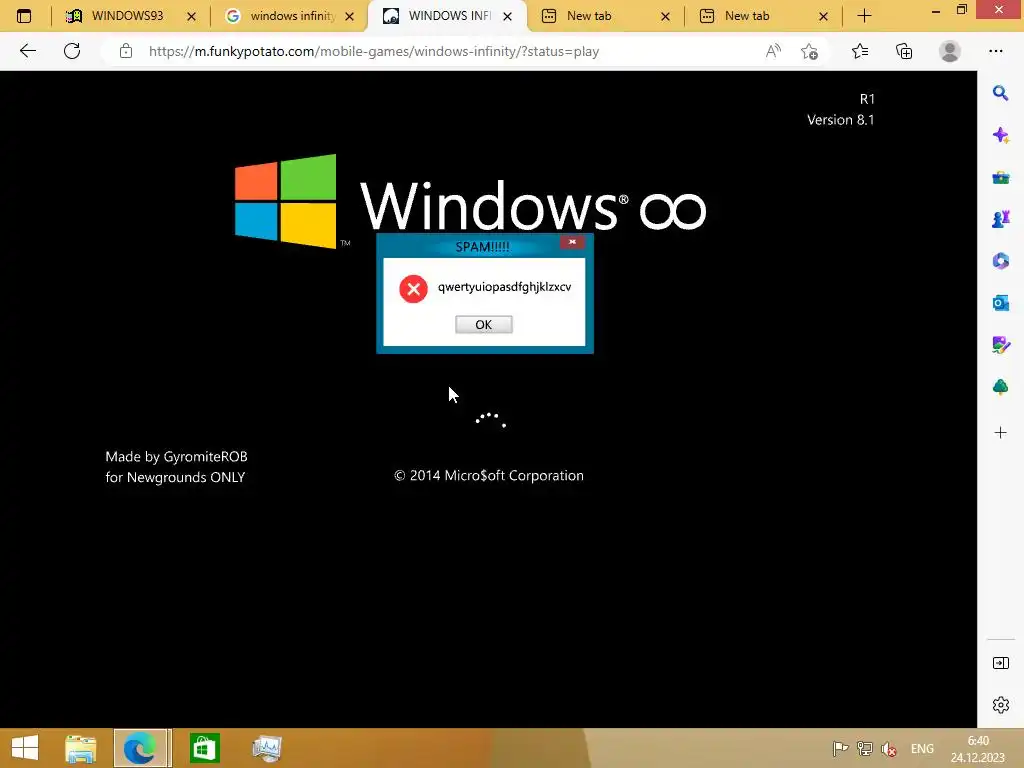The width and height of the screenshot is (1024, 768).
Task: Click the 'Made by GyromiteROB' text
Action: click(176, 456)
